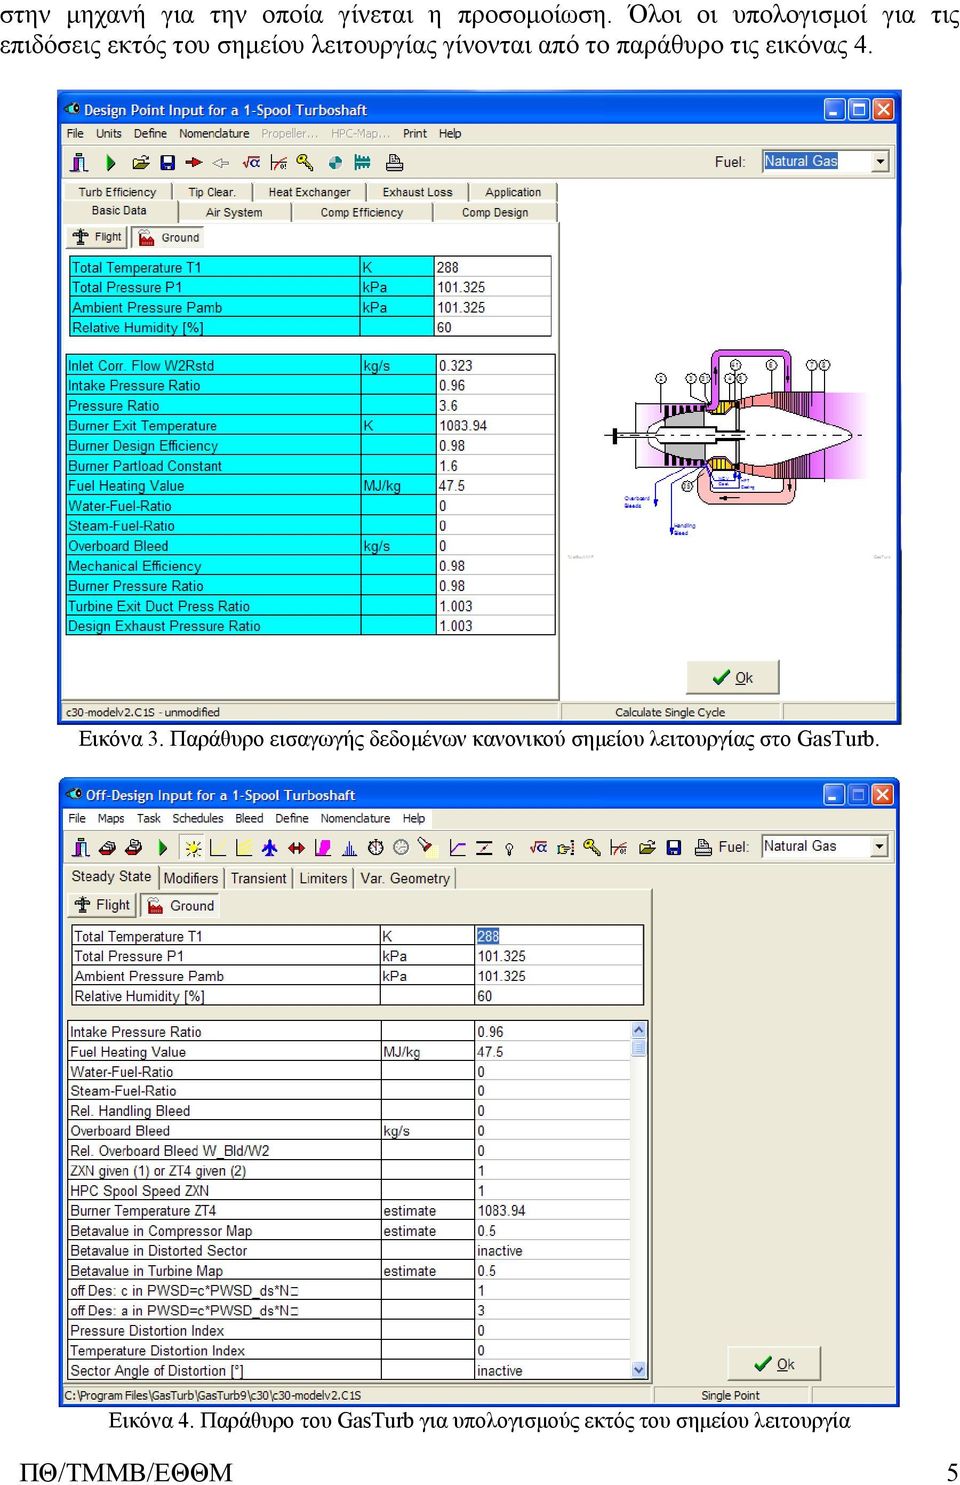Open the Fuel dropdown in Design Point window
The width and height of the screenshot is (960, 1485).
pos(880,161)
